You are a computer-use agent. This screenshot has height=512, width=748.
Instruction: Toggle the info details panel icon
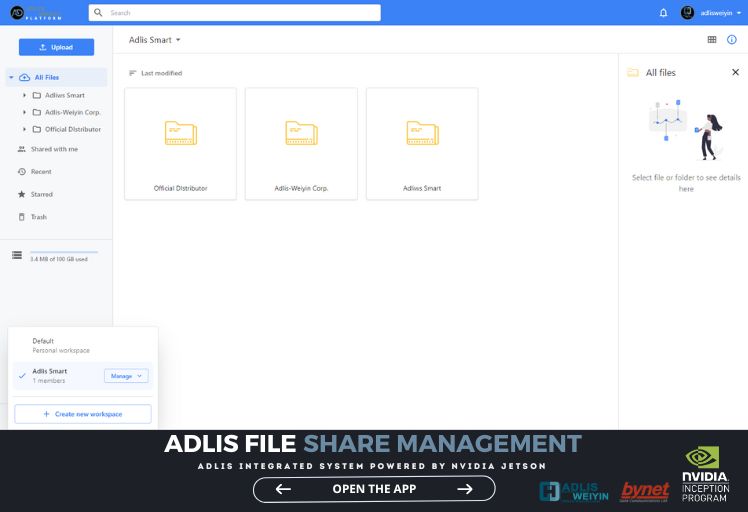[x=732, y=40]
